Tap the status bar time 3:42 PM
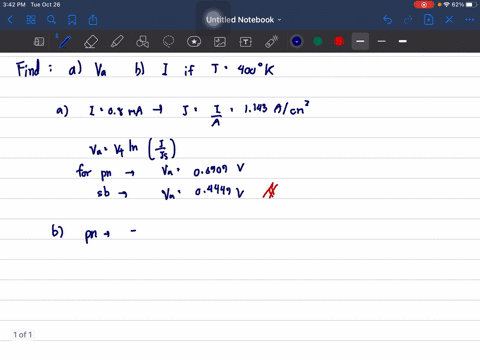 pyautogui.click(x=14, y=5)
